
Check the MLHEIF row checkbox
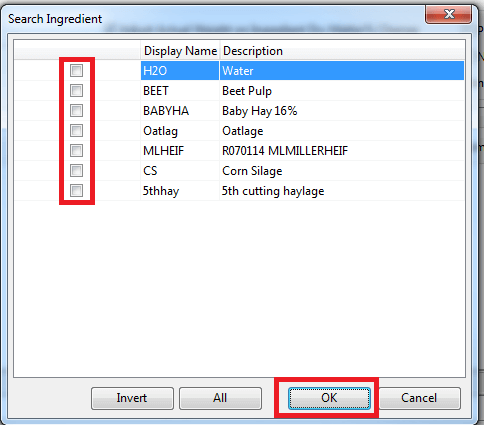pos(76,151)
